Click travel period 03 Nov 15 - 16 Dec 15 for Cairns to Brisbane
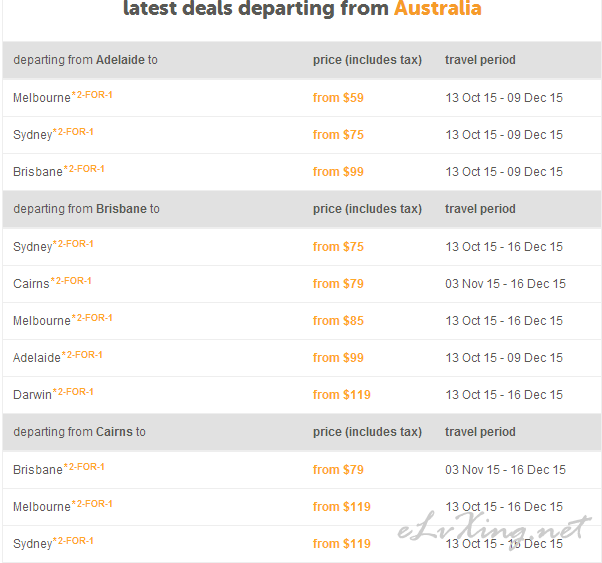Viewport: 602px width, 563px height. coord(505,470)
